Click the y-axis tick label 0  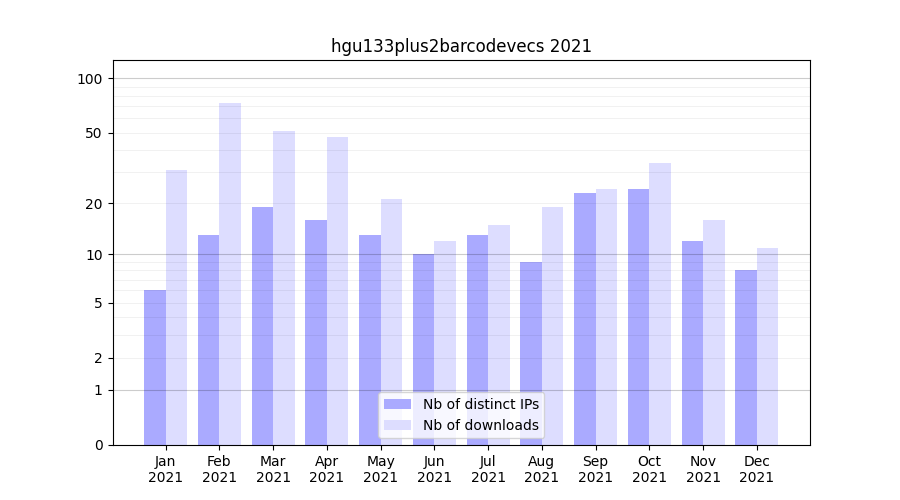98,445
